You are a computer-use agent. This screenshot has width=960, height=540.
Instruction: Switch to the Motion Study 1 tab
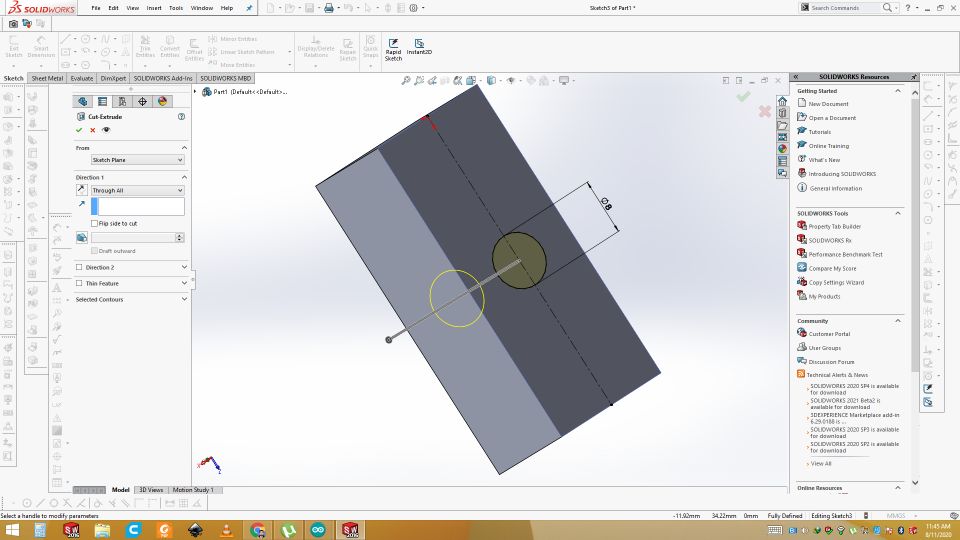[x=193, y=490]
